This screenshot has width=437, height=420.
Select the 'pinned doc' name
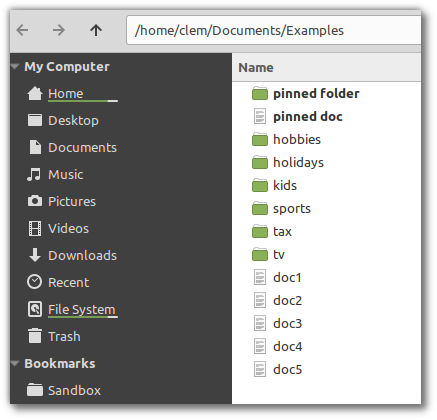308,117
